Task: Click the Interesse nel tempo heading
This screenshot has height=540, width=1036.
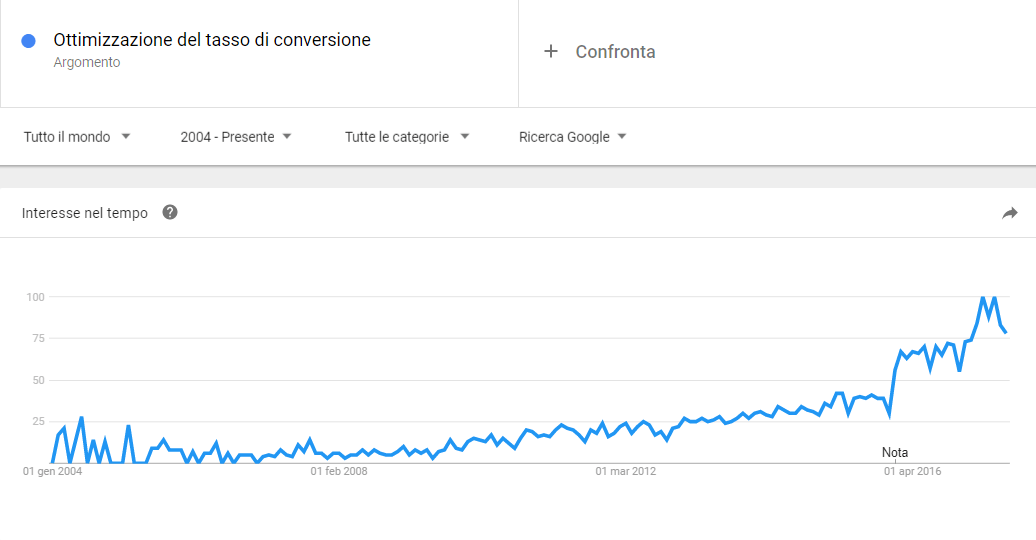Action: (85, 213)
